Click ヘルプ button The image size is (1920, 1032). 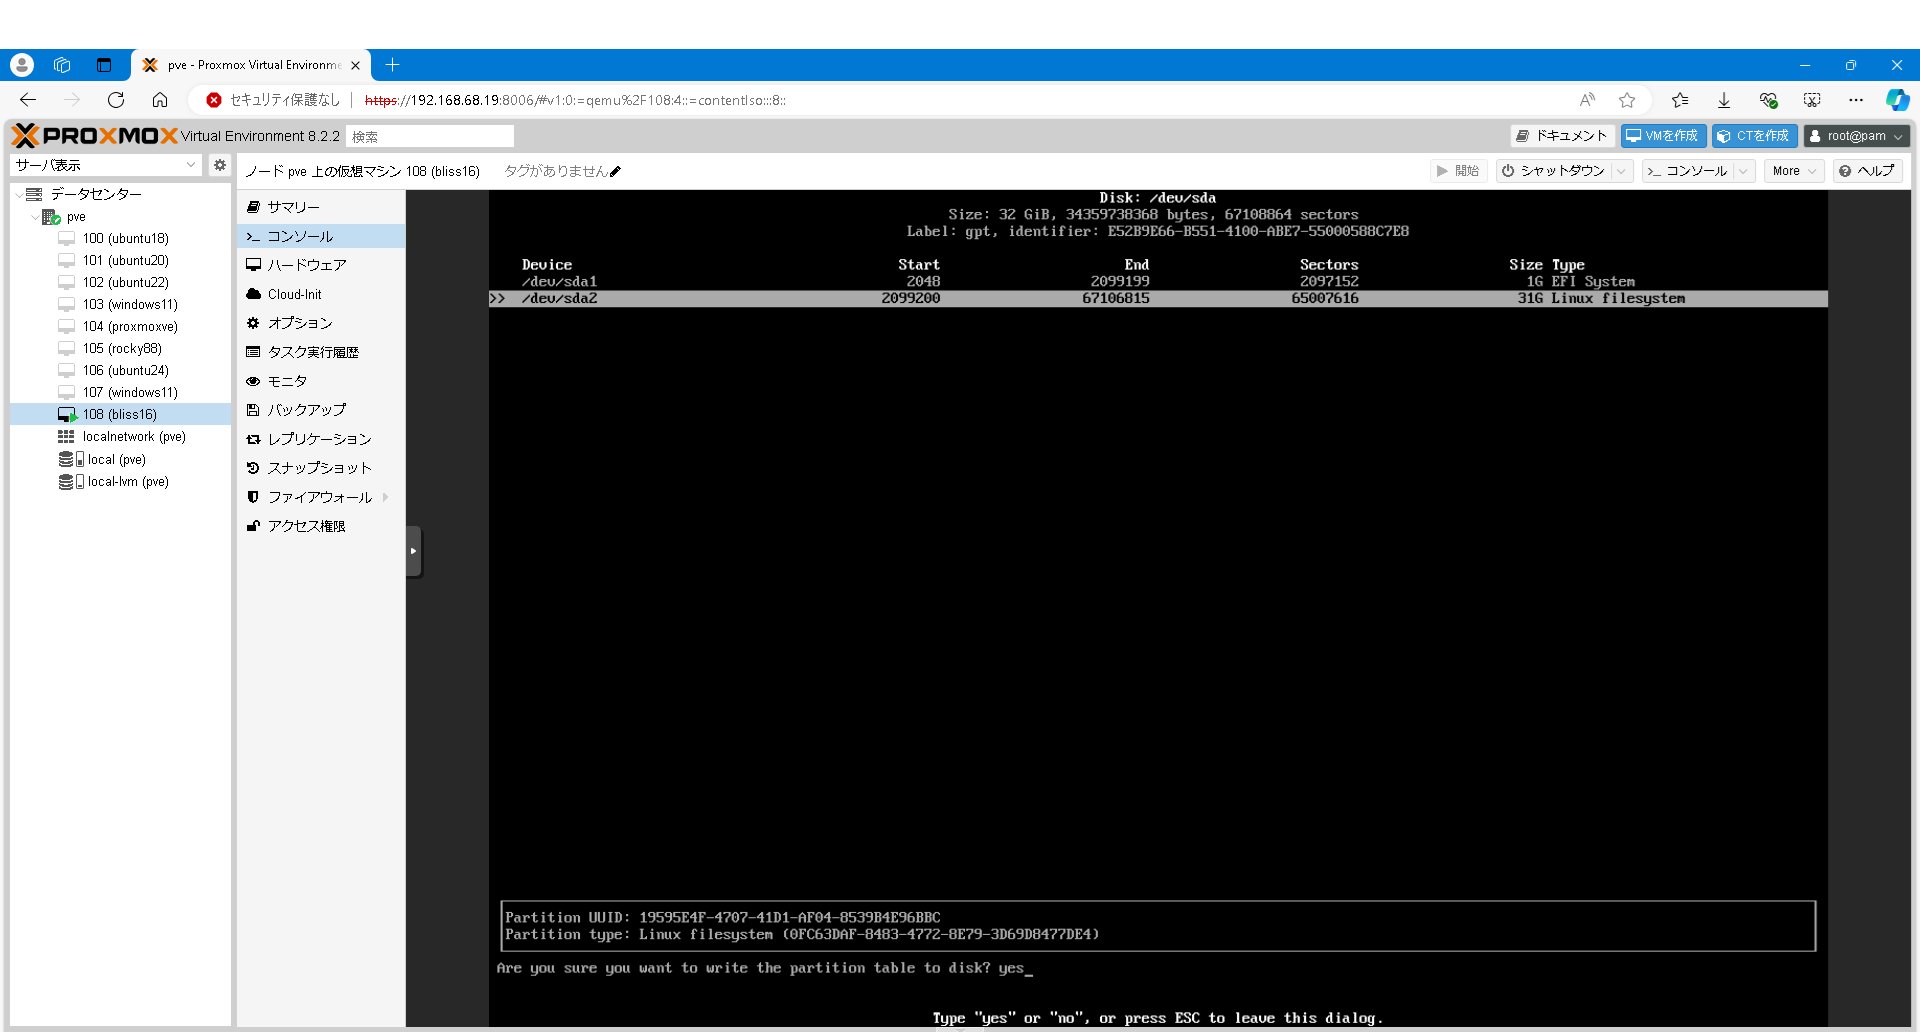(1867, 171)
